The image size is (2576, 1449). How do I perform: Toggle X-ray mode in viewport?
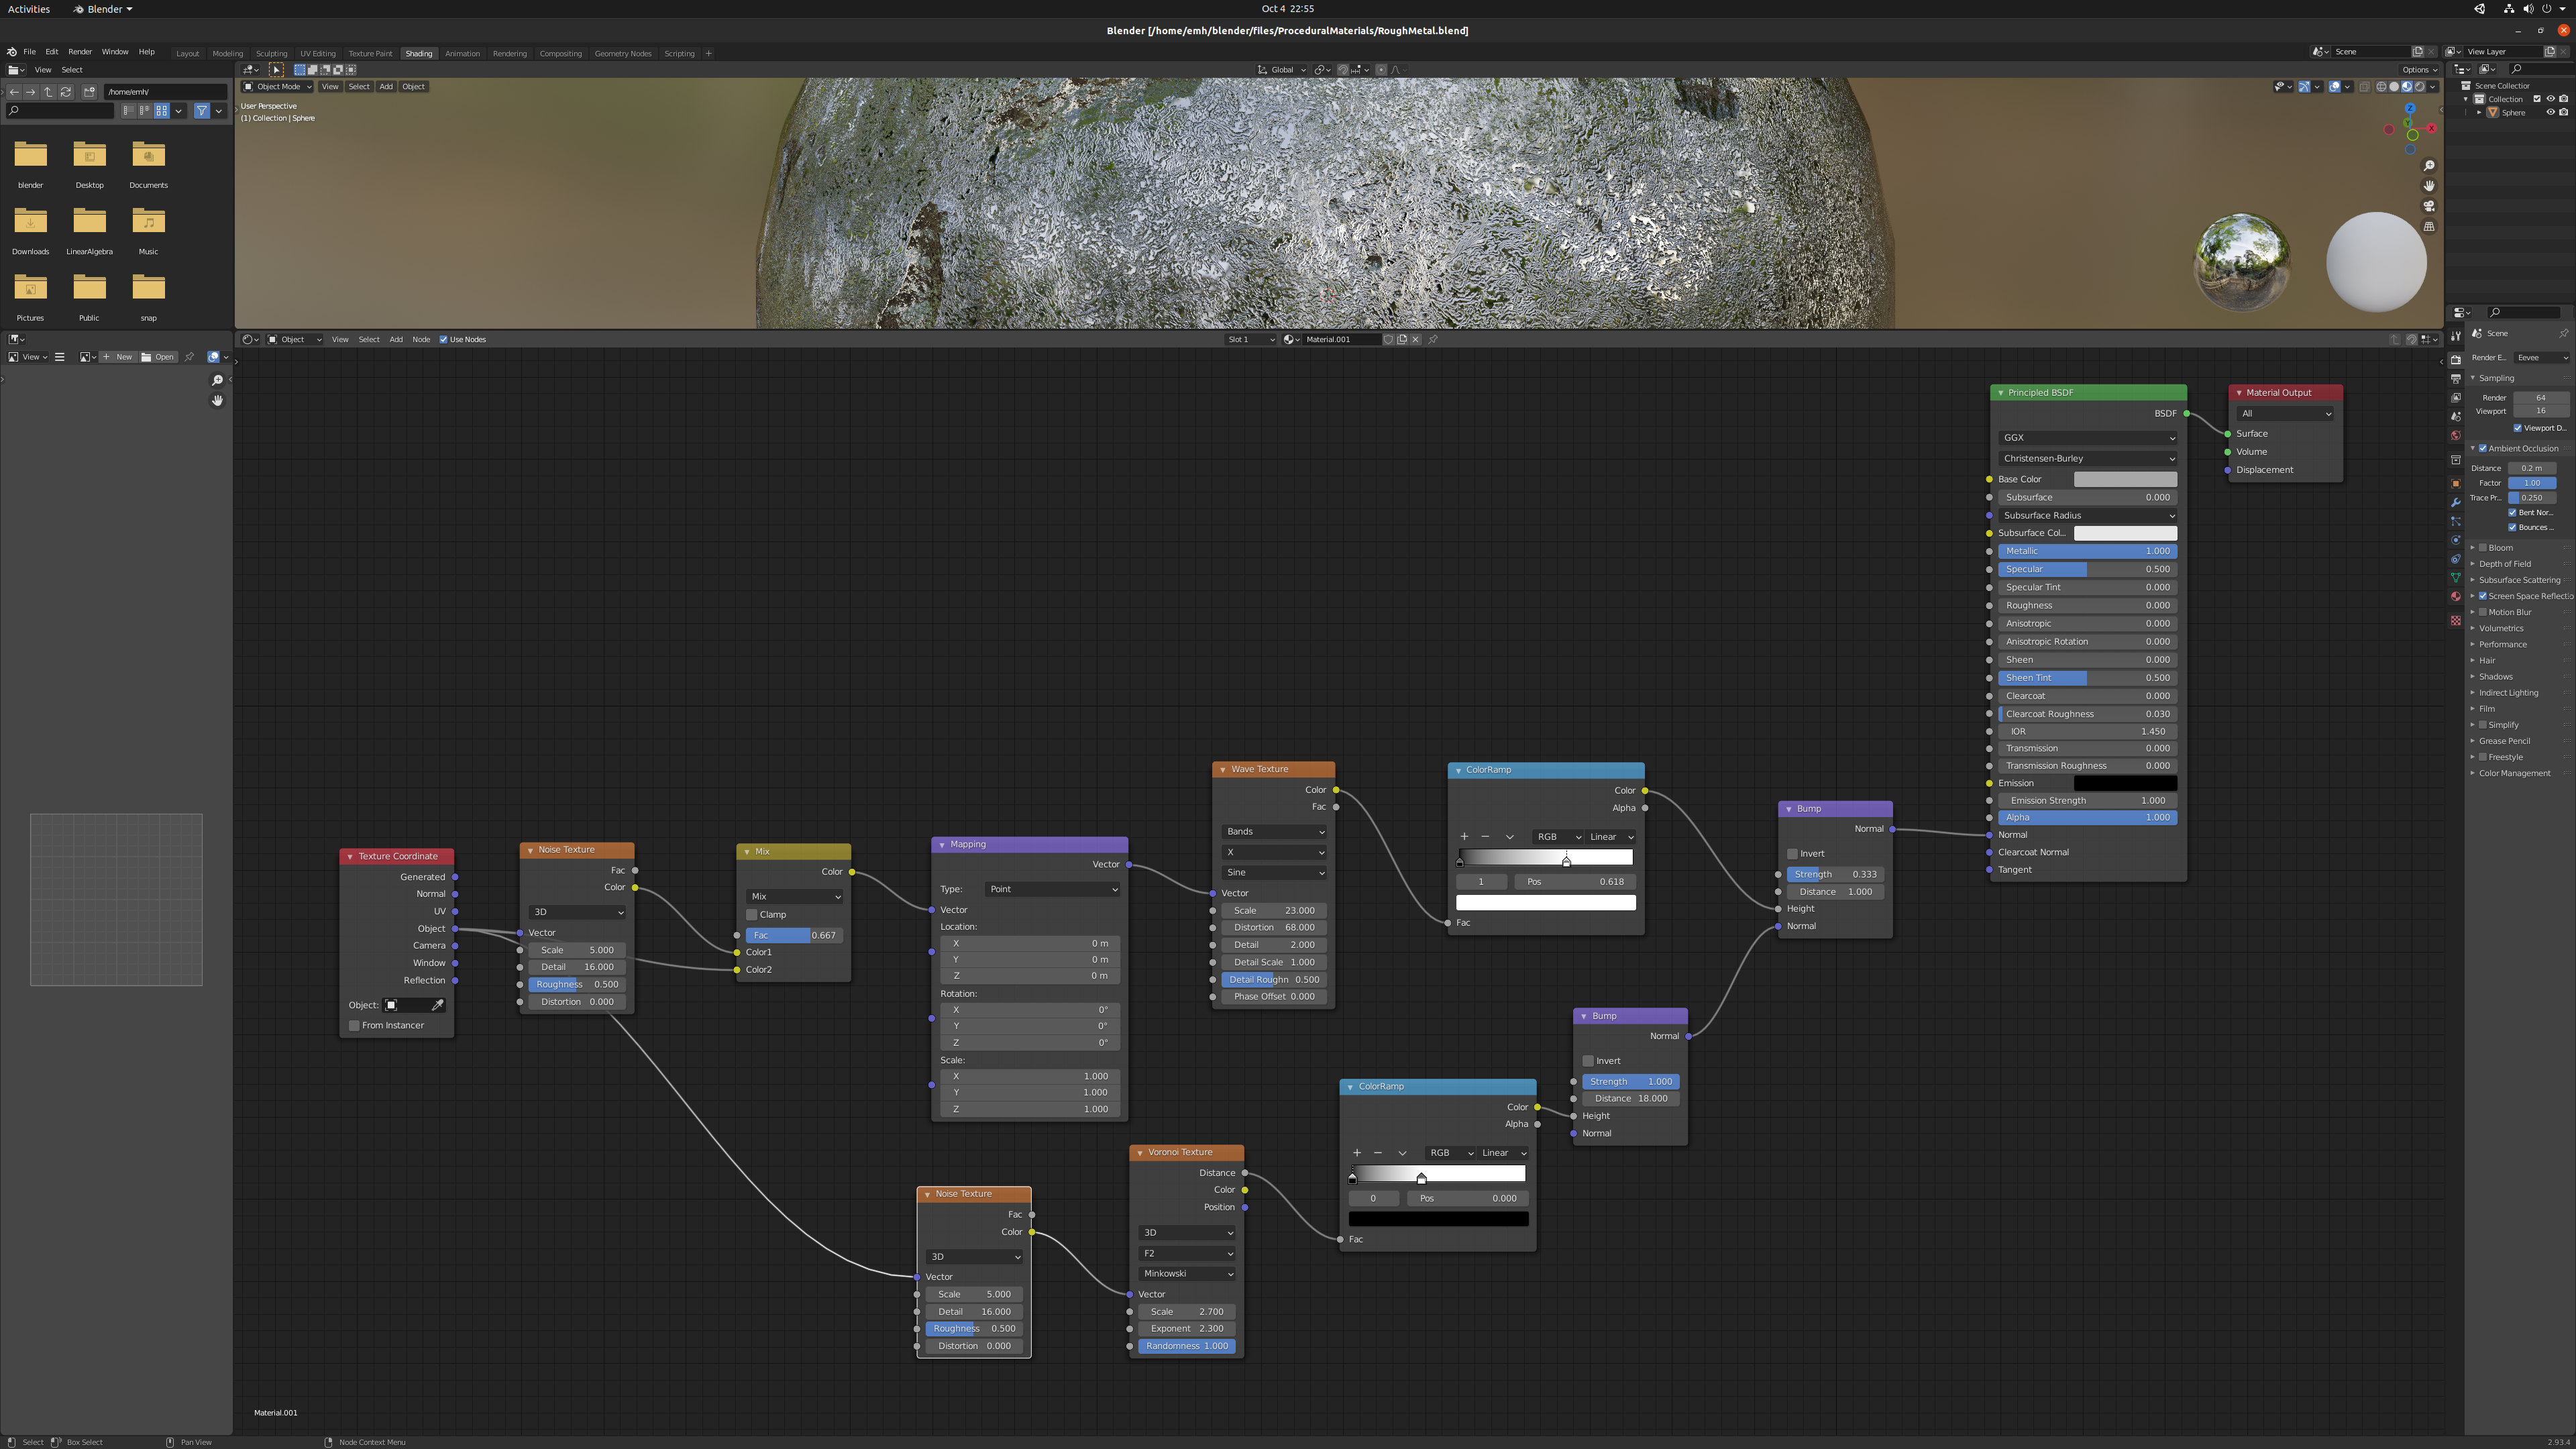pos(2364,87)
